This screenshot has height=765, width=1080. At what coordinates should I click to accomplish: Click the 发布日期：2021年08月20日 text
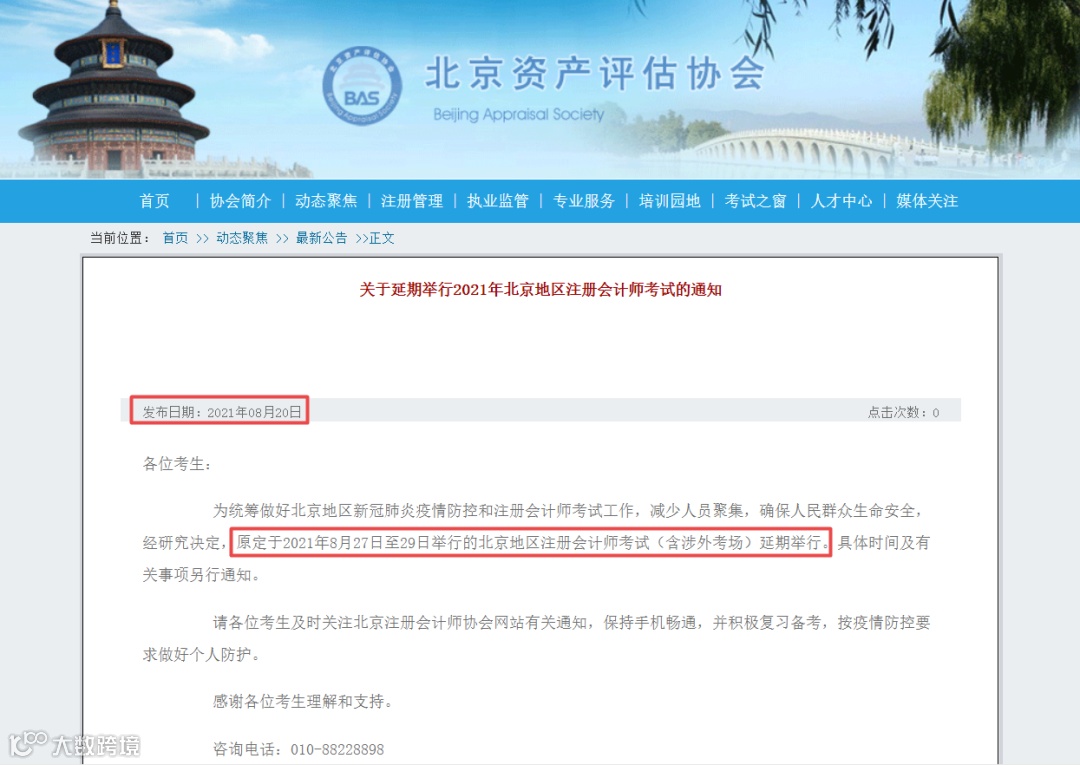tap(222, 412)
